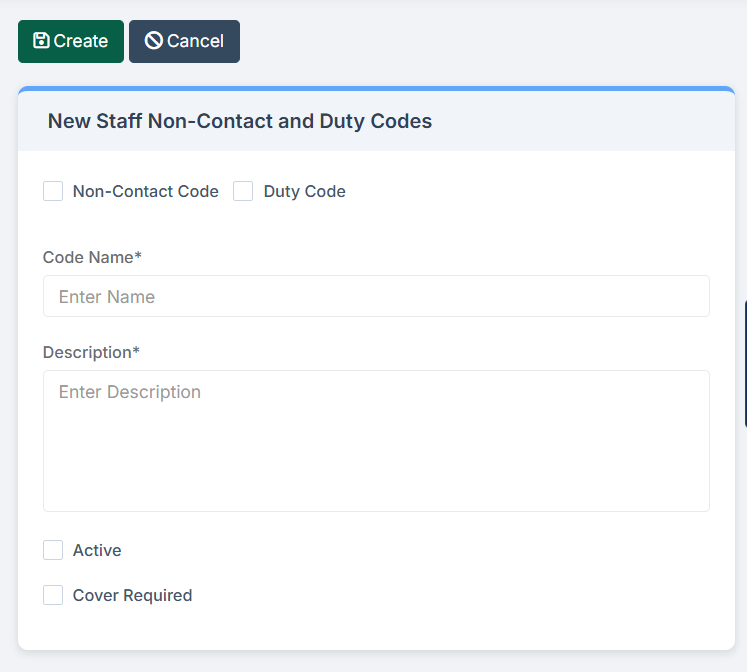Check the Active checkbox
Image resolution: width=747 pixels, height=672 pixels.
point(53,550)
